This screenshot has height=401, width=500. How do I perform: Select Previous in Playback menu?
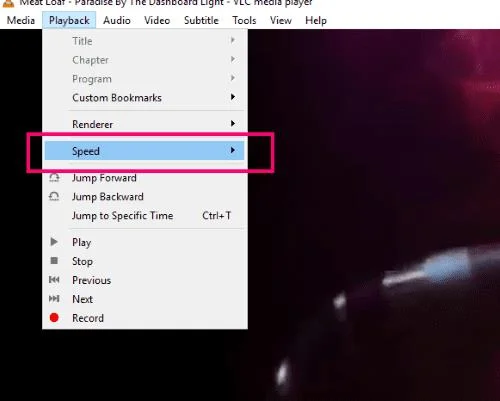[x=145, y=280]
